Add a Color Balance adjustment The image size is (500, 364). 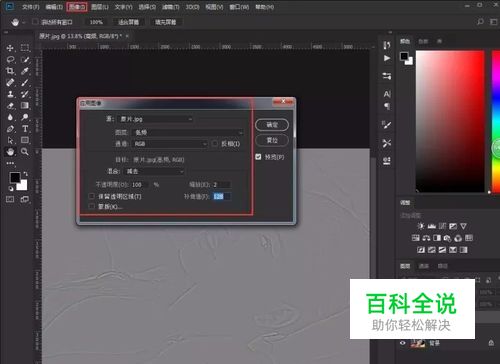click(x=426, y=238)
